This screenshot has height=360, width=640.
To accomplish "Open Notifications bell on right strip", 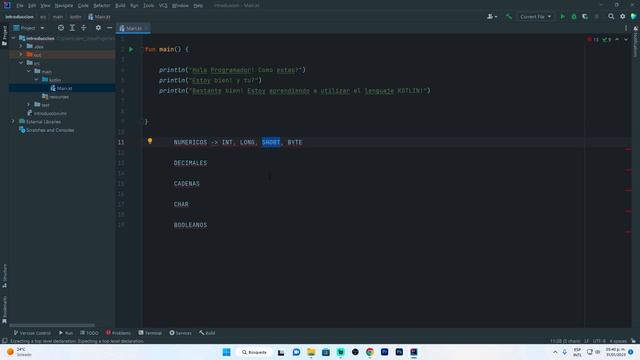I will pos(636,29).
